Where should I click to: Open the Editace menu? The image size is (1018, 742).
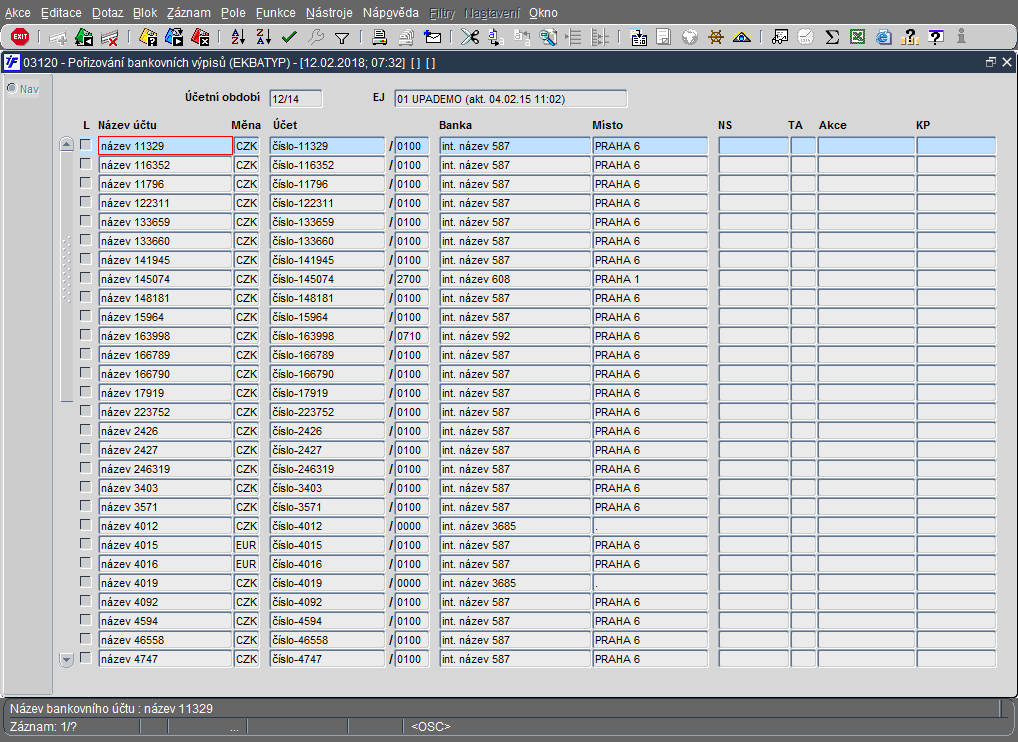click(61, 12)
